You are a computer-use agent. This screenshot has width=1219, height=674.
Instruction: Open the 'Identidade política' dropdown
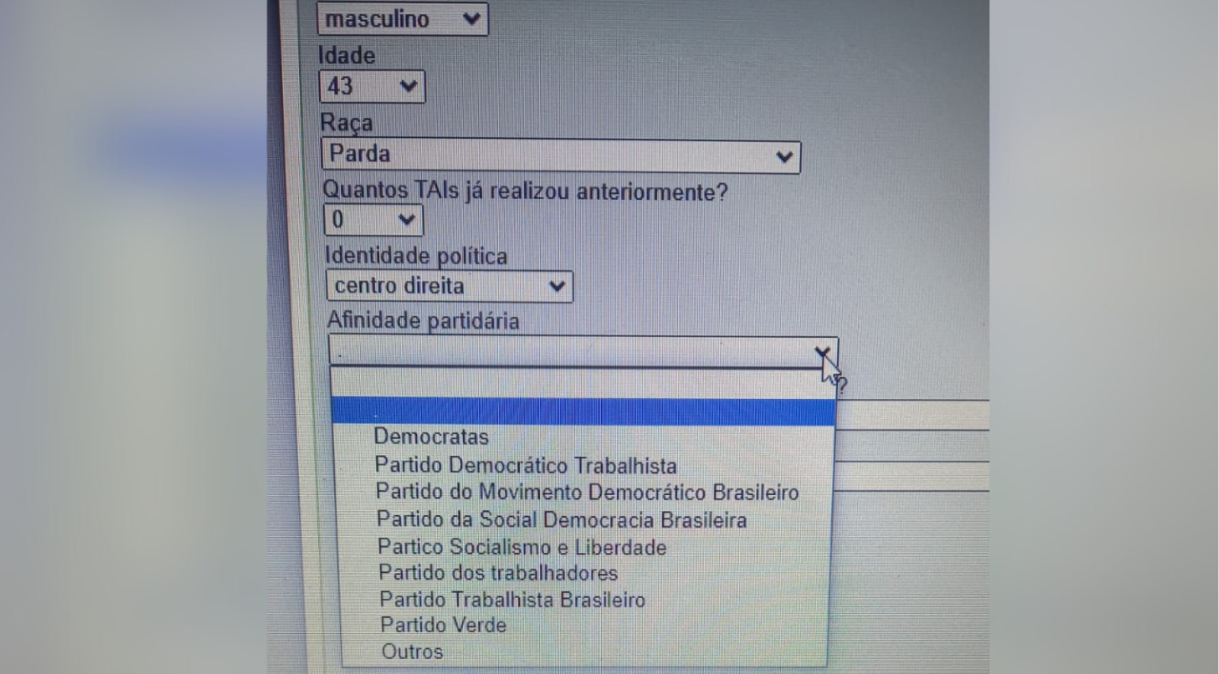[x=447, y=286]
